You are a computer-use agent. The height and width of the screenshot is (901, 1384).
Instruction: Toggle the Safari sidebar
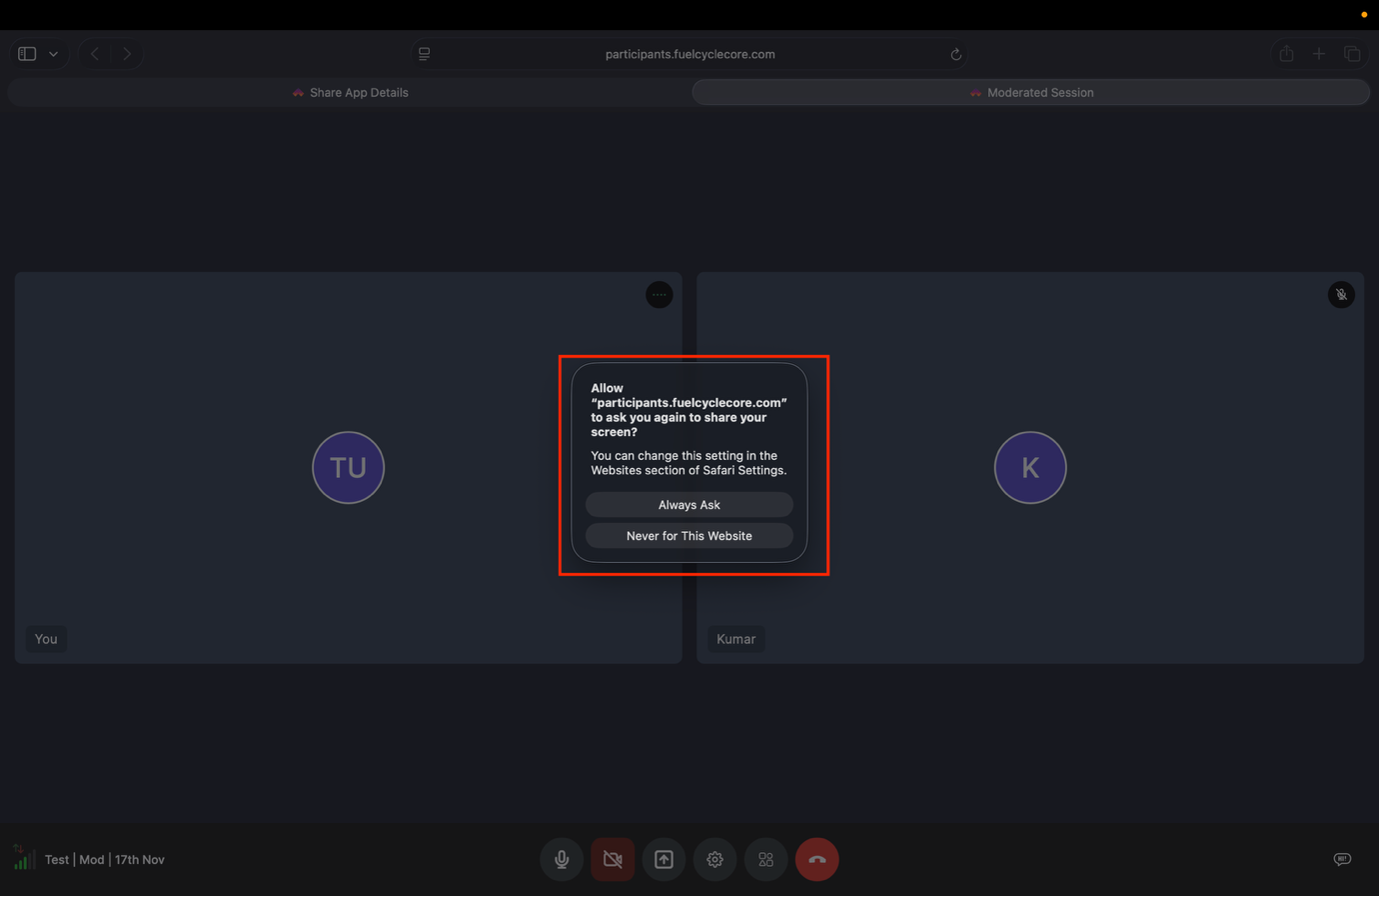(x=27, y=54)
